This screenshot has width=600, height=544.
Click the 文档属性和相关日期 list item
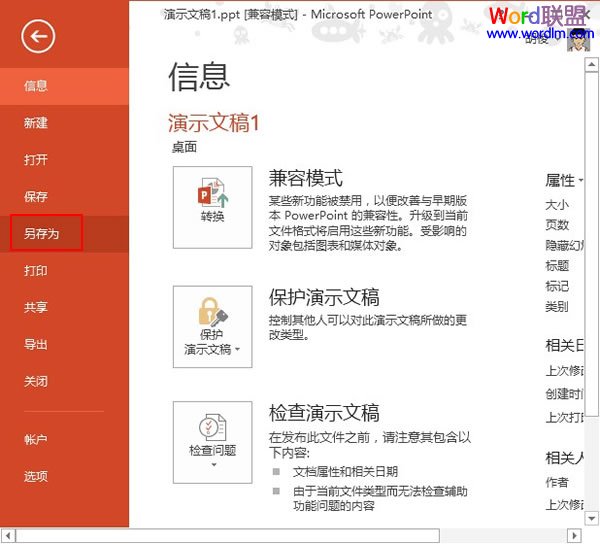click(x=346, y=471)
